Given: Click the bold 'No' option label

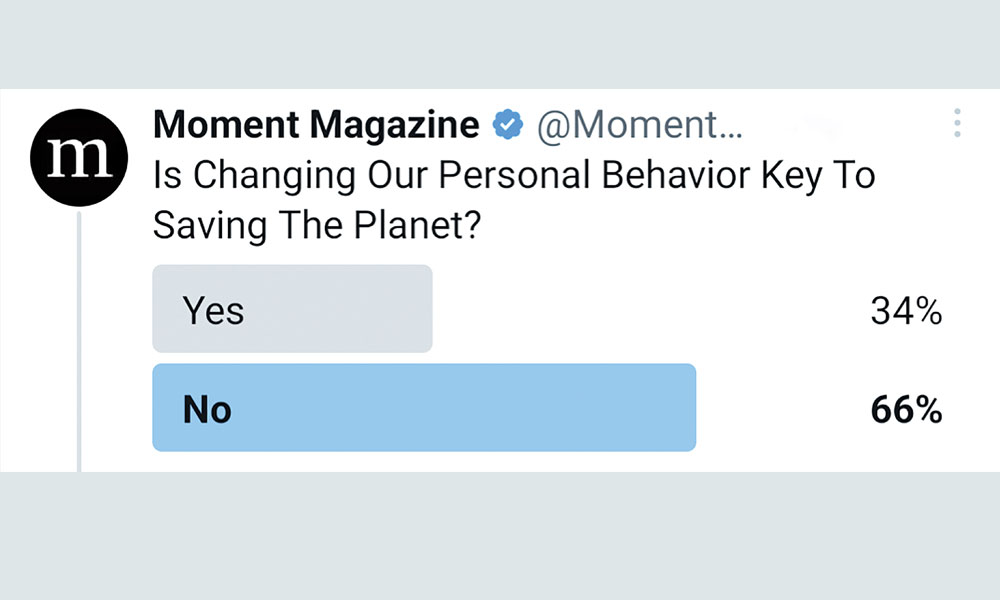Looking at the screenshot, I should coord(207,409).
